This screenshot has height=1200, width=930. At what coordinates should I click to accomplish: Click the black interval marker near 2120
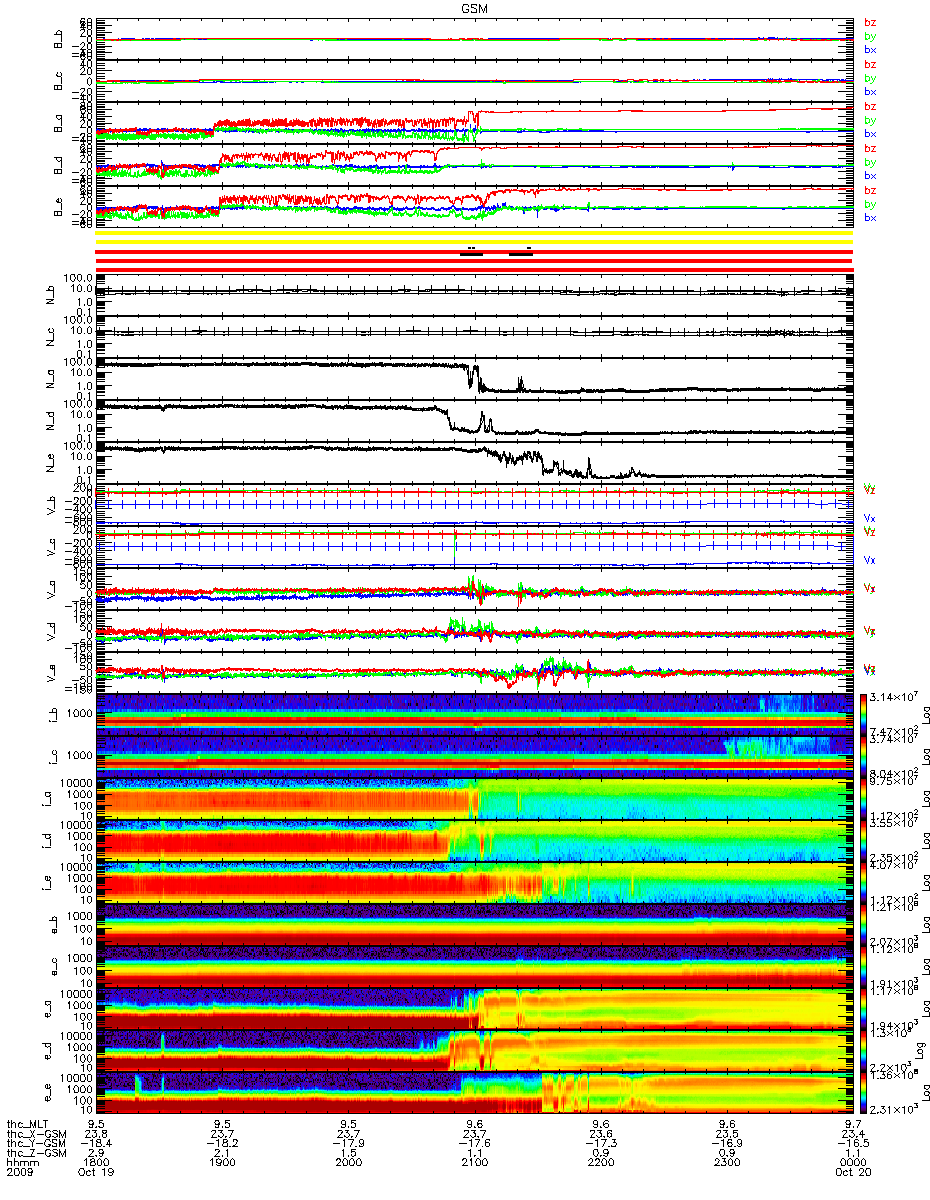(x=521, y=254)
